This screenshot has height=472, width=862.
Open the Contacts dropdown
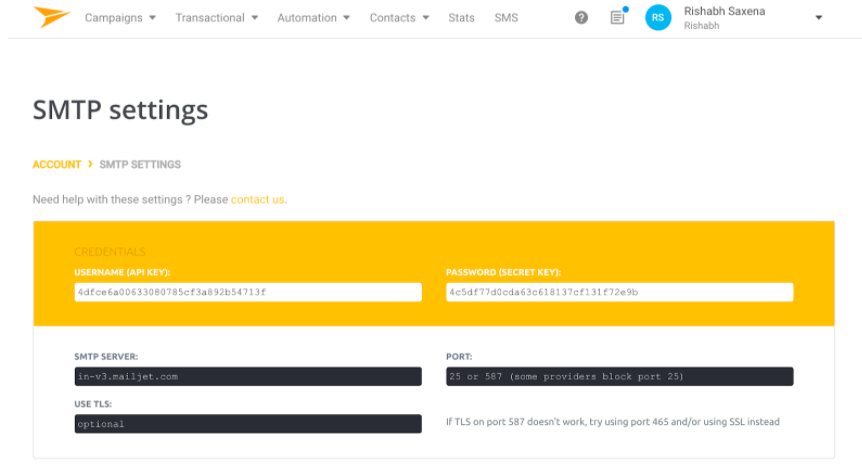coord(399,18)
